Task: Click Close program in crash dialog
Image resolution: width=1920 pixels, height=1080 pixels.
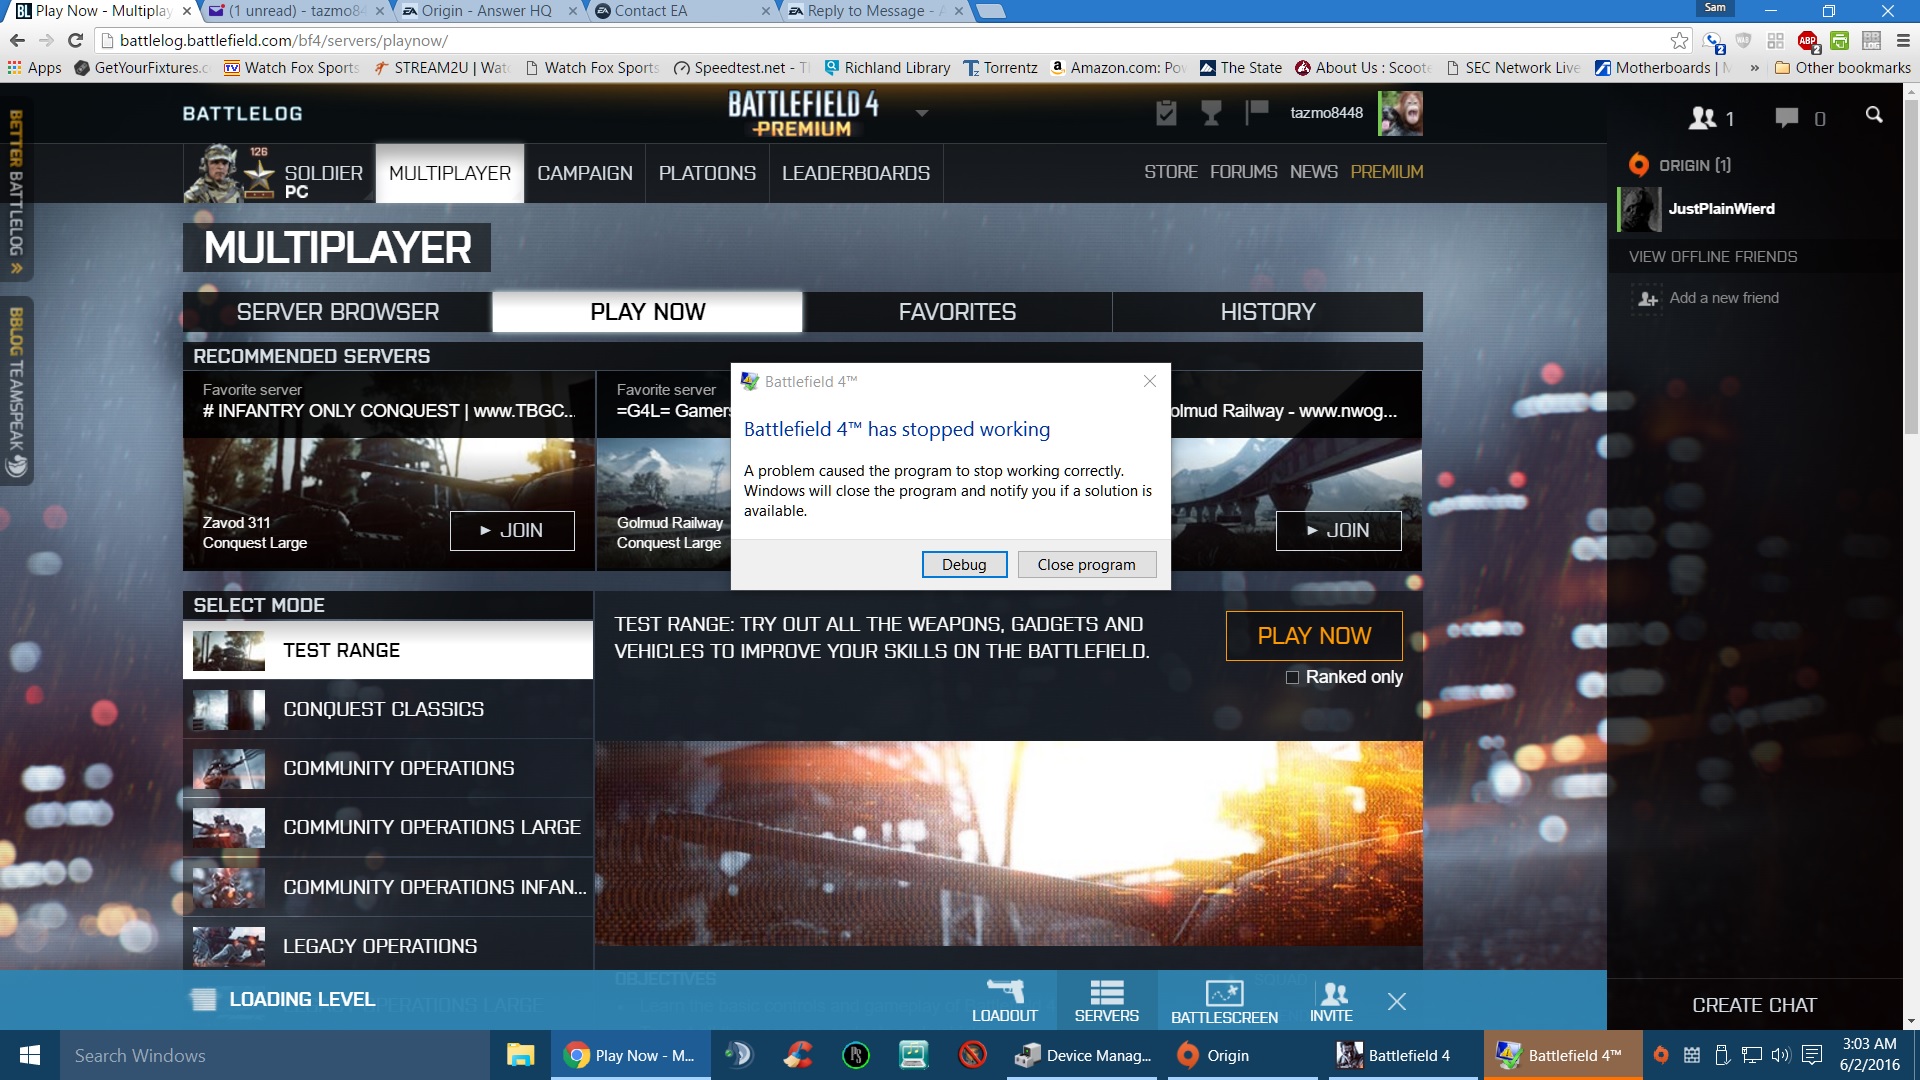Action: [1086, 564]
